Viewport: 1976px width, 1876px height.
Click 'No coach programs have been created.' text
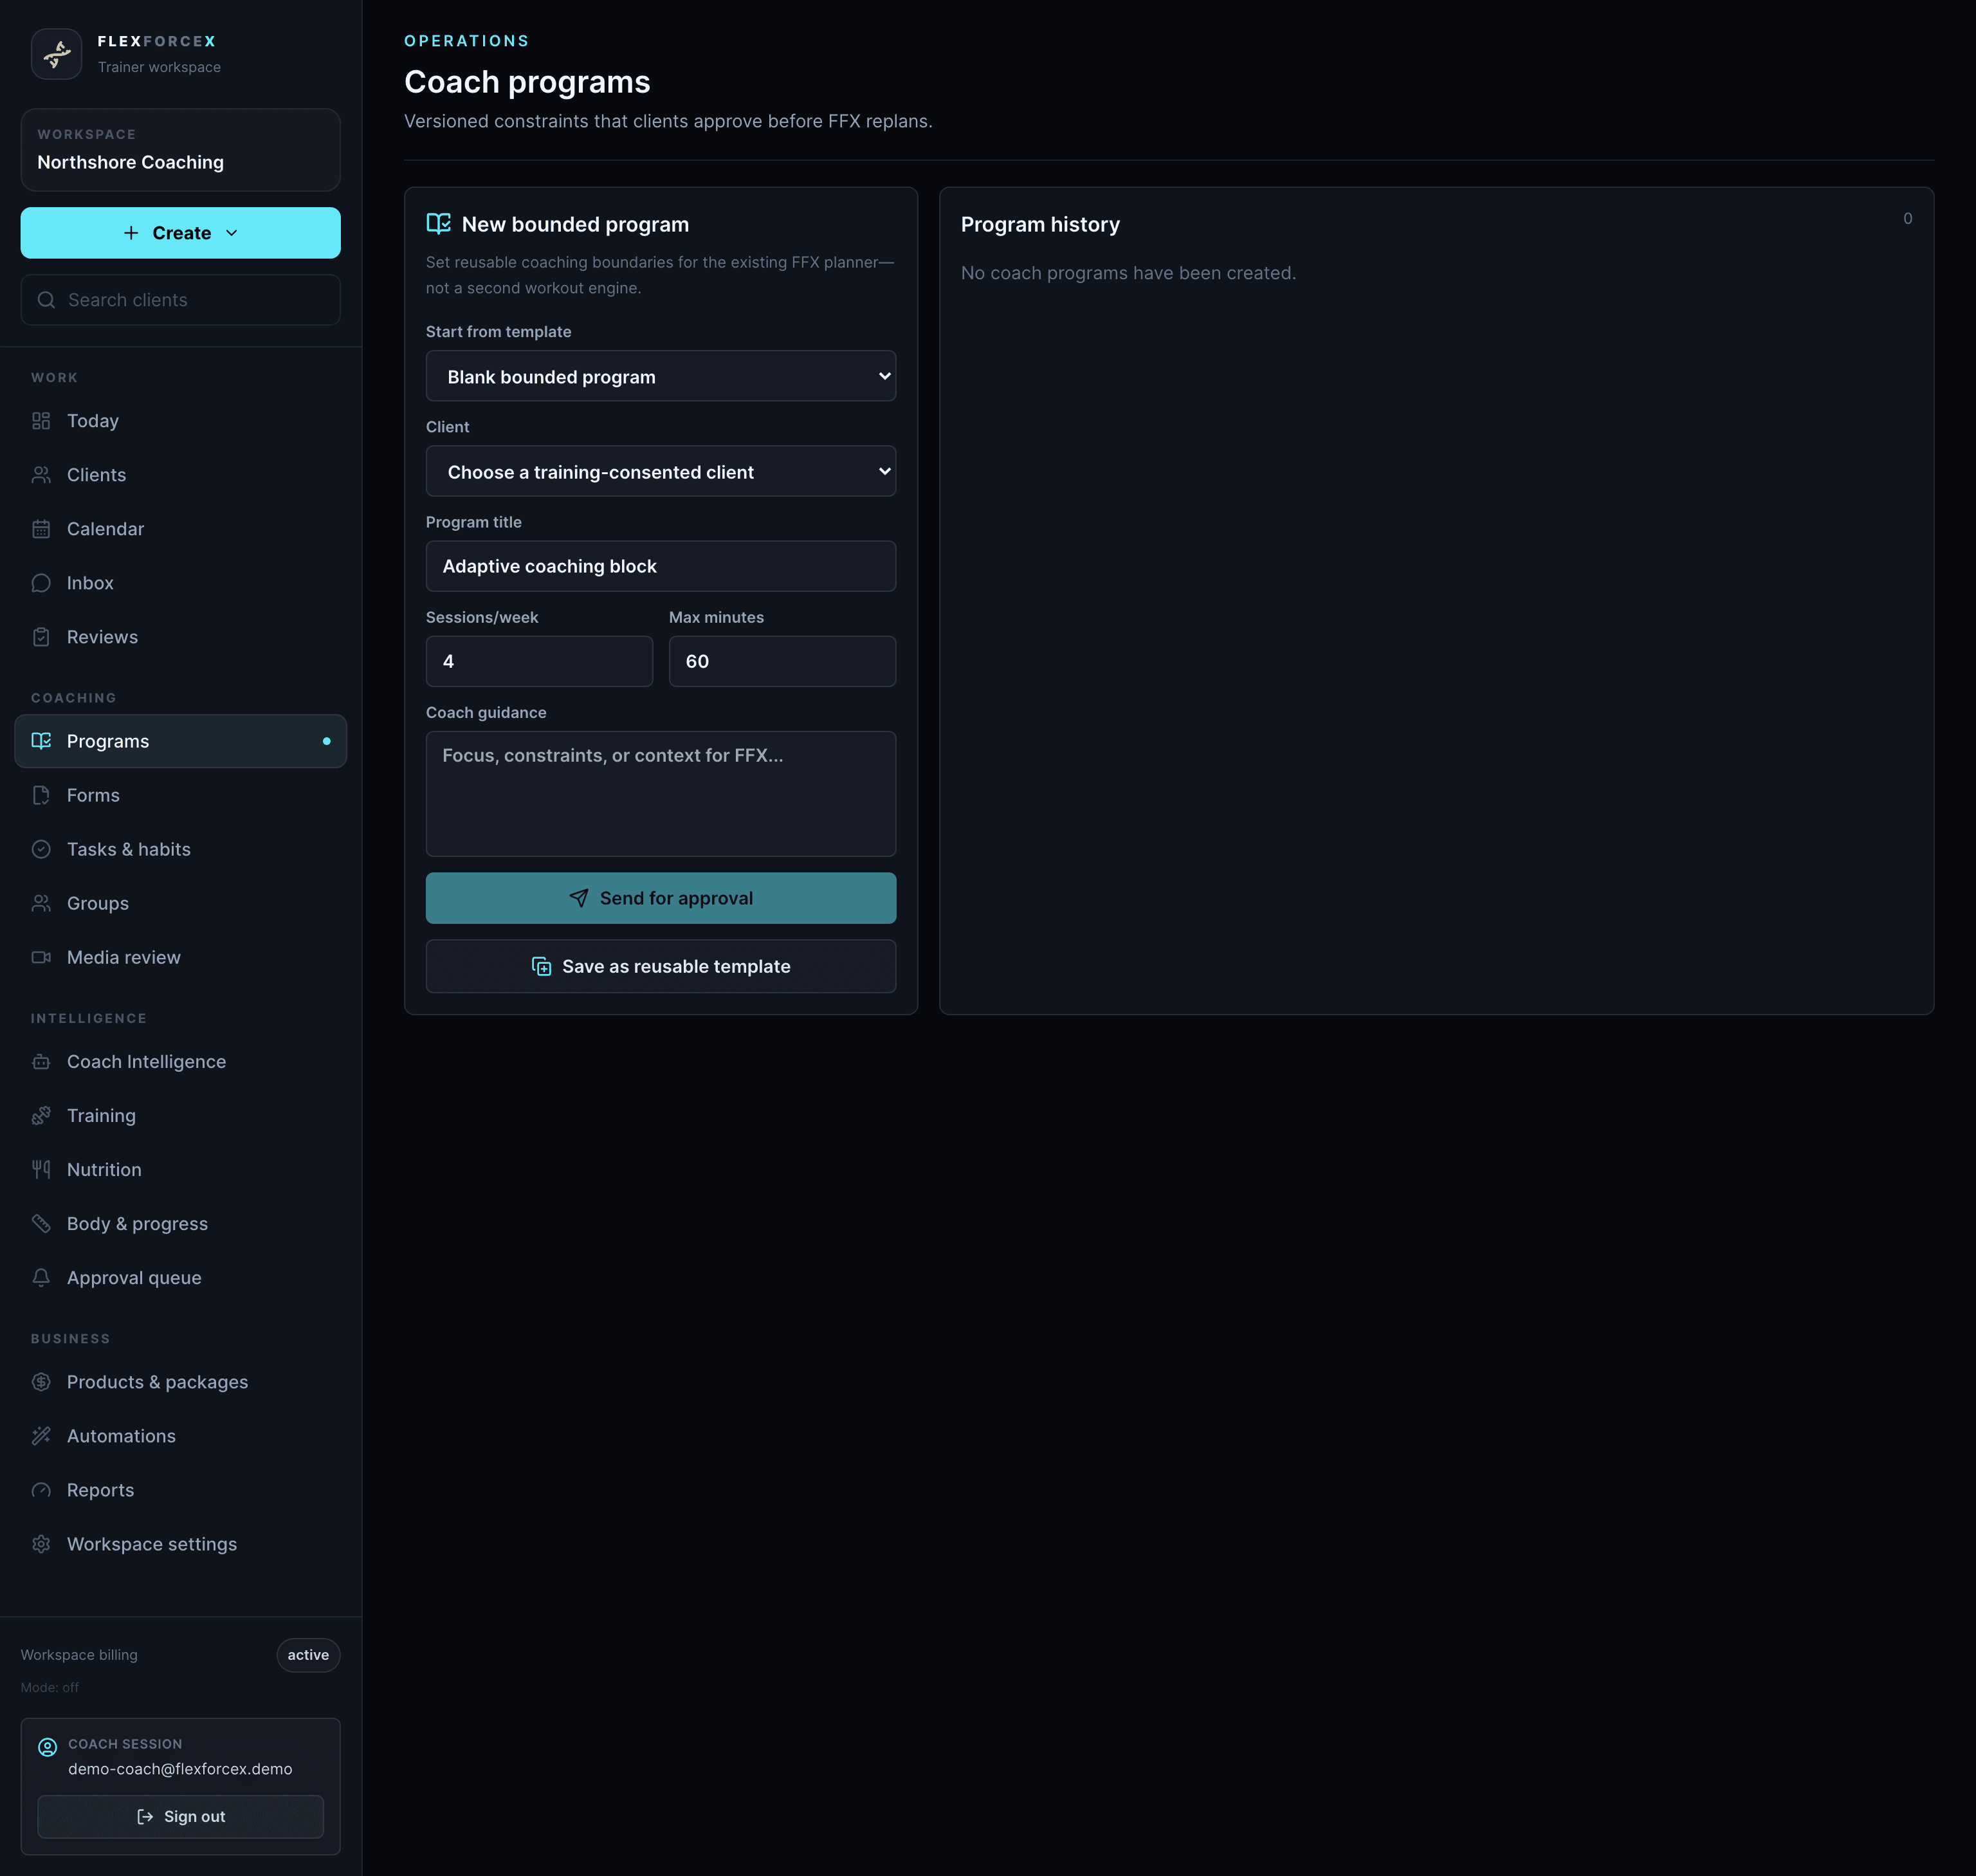point(1128,273)
